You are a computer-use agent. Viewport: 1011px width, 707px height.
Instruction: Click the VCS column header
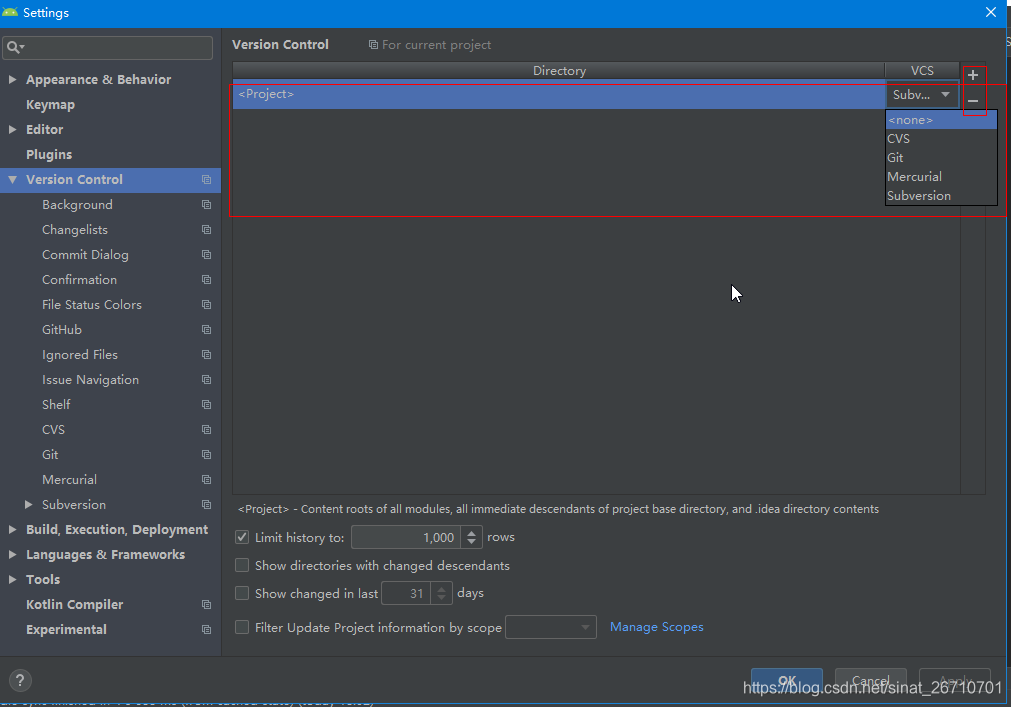[x=922, y=70]
